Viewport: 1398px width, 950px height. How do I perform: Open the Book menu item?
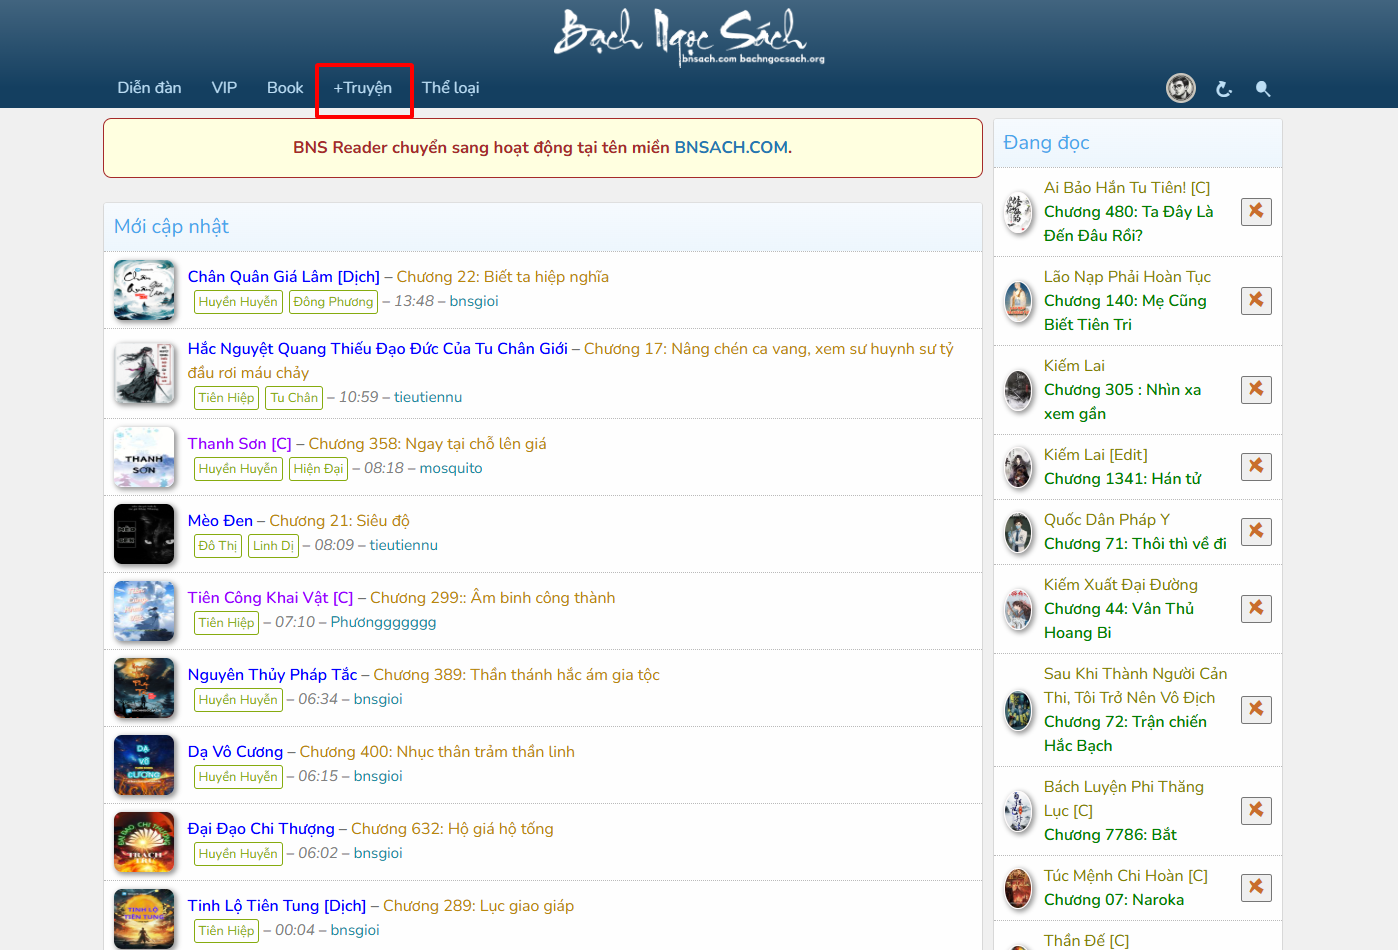(285, 88)
